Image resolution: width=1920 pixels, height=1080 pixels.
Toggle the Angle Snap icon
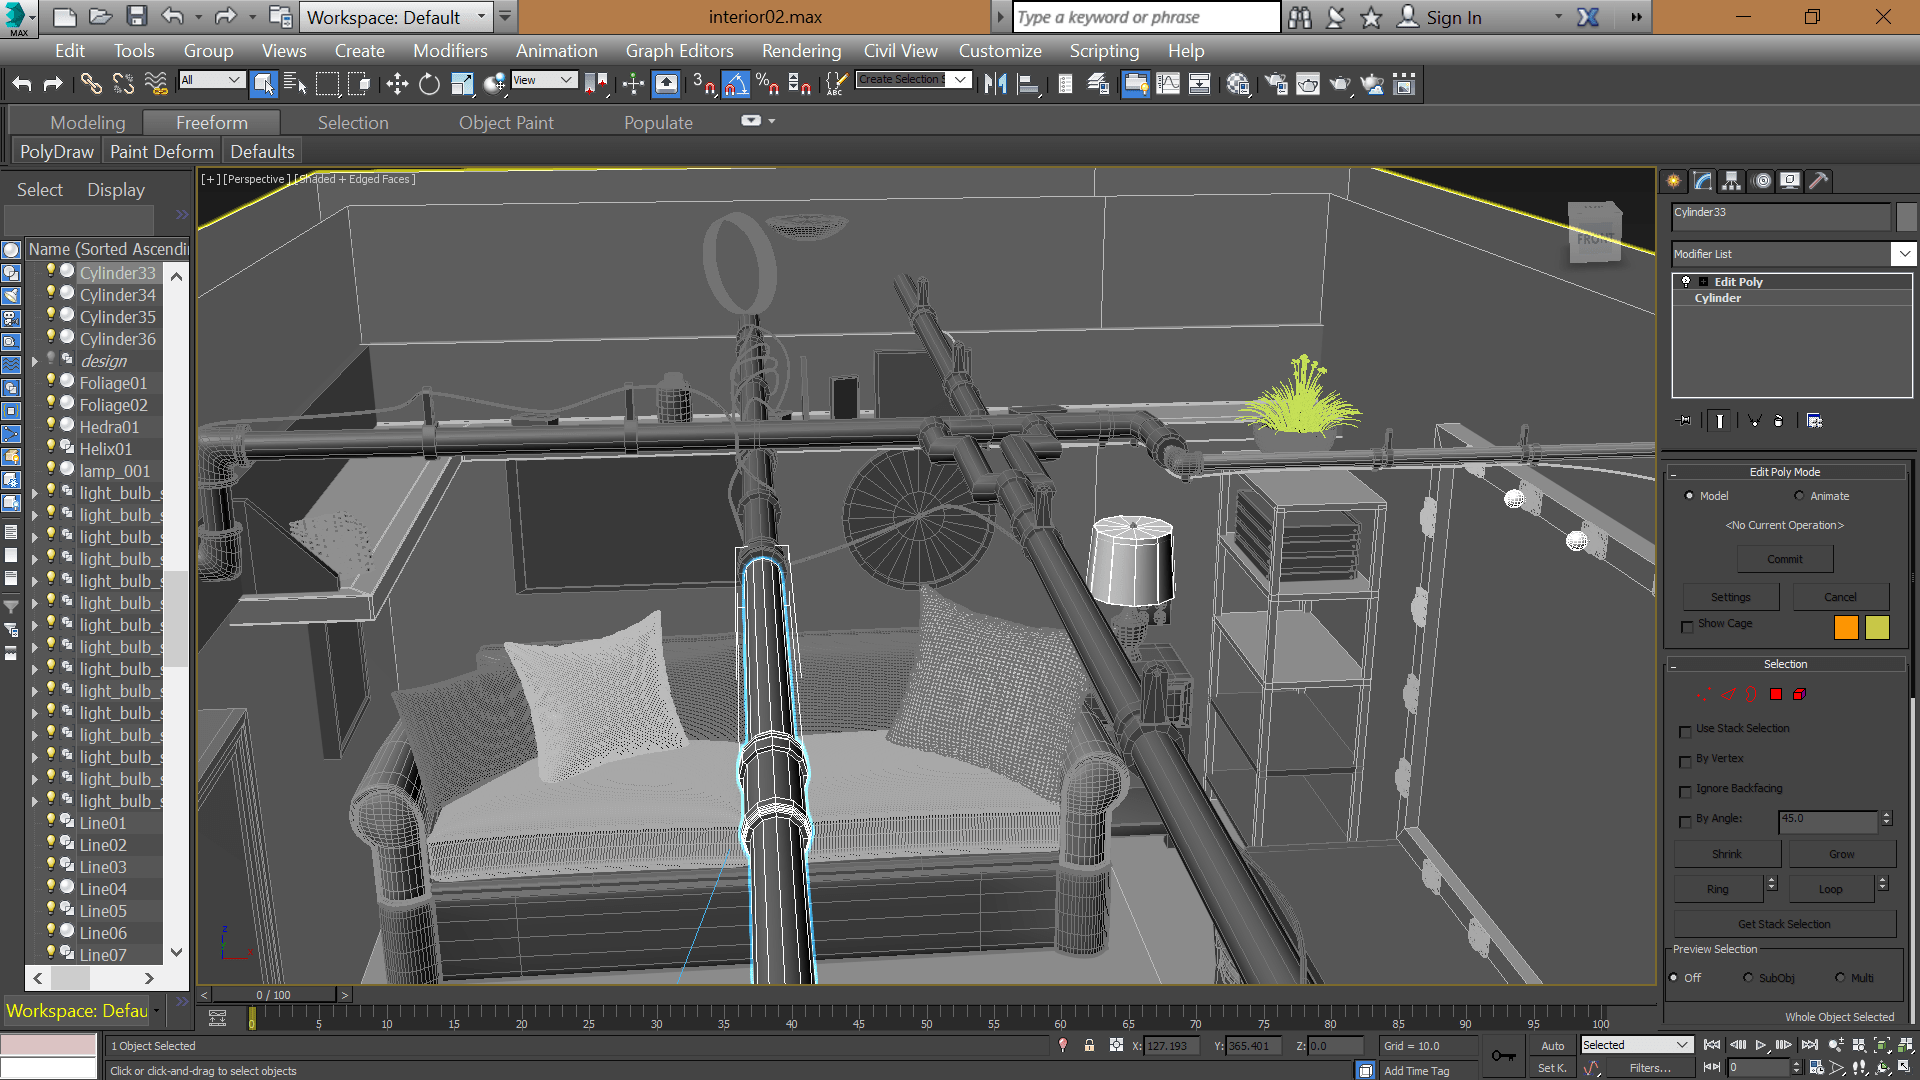point(735,85)
